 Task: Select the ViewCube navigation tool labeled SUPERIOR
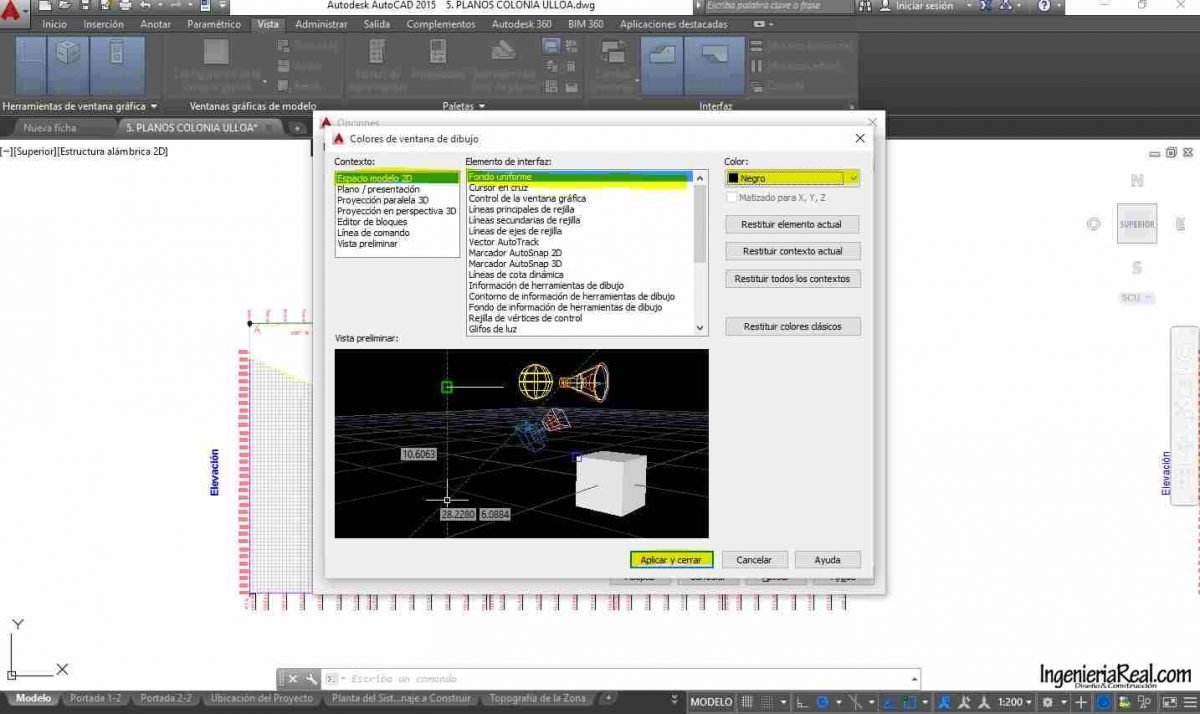1137,224
